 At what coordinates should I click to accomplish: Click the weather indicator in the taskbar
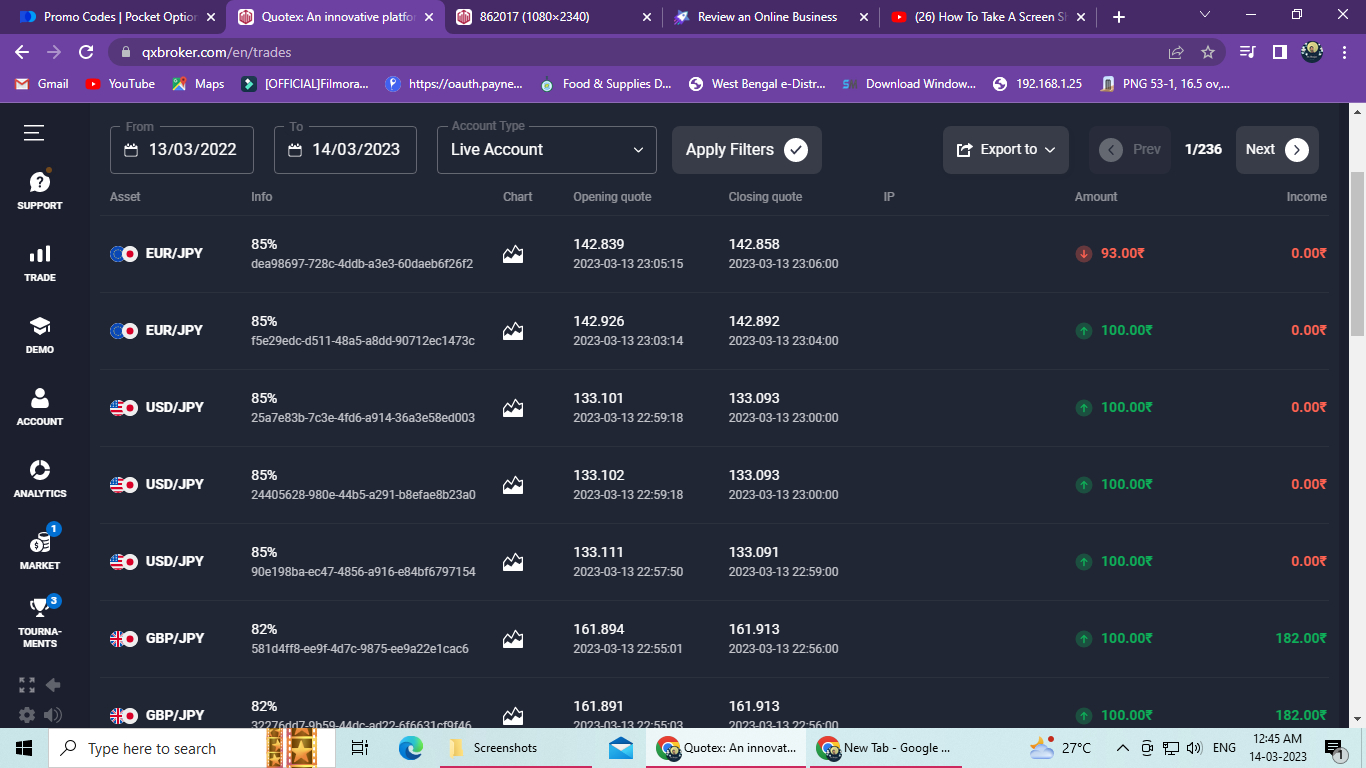[1053, 747]
